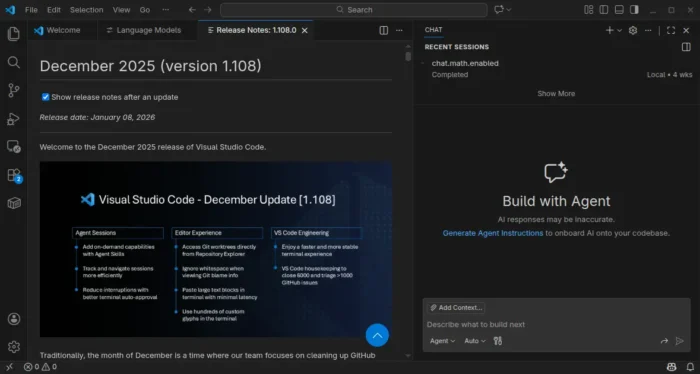Open the File menu
This screenshot has height=374, width=700.
[31, 9]
